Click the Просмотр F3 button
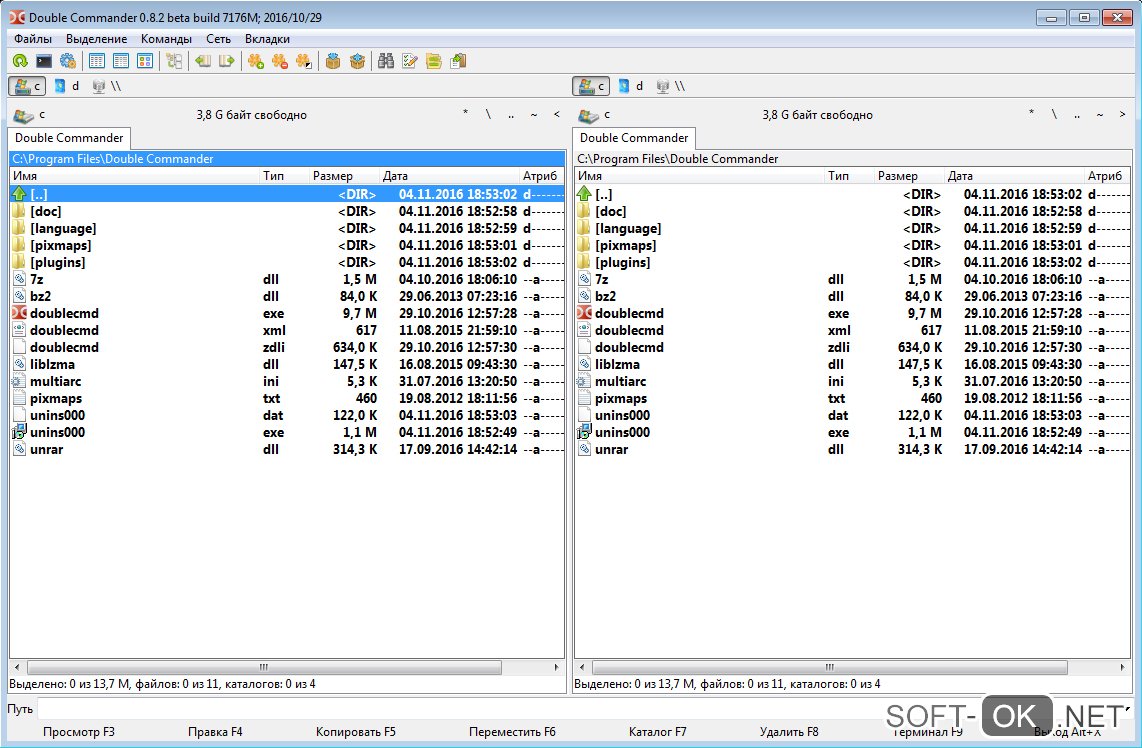 (x=79, y=732)
